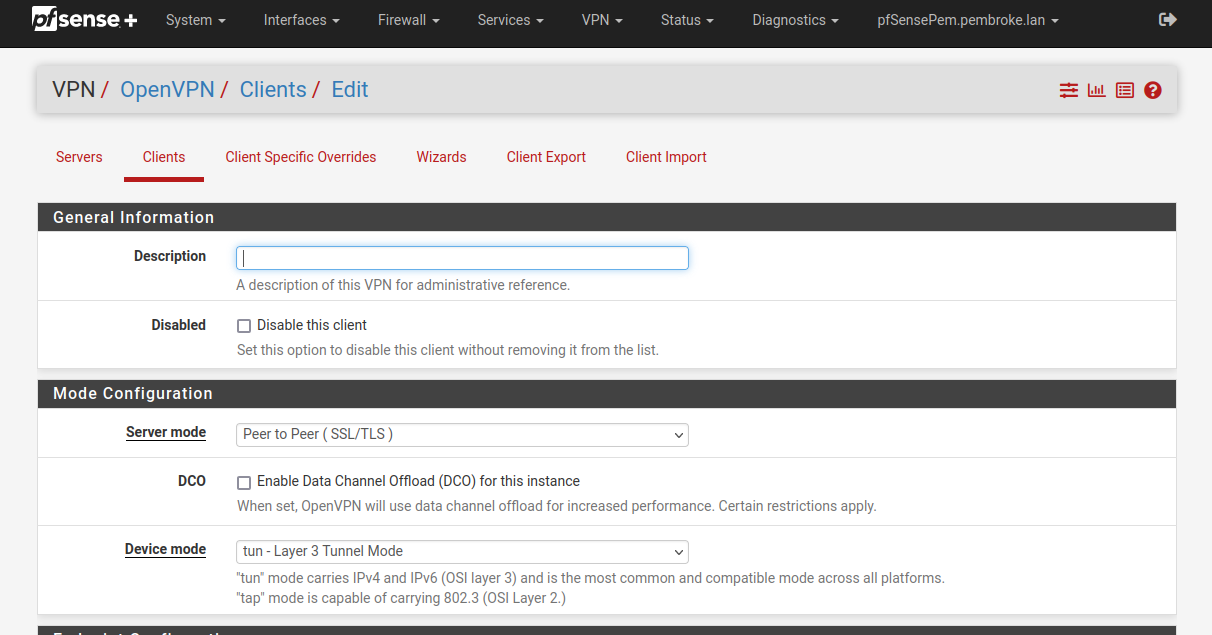Focus the Description text field
The width and height of the screenshot is (1212, 635).
point(462,258)
